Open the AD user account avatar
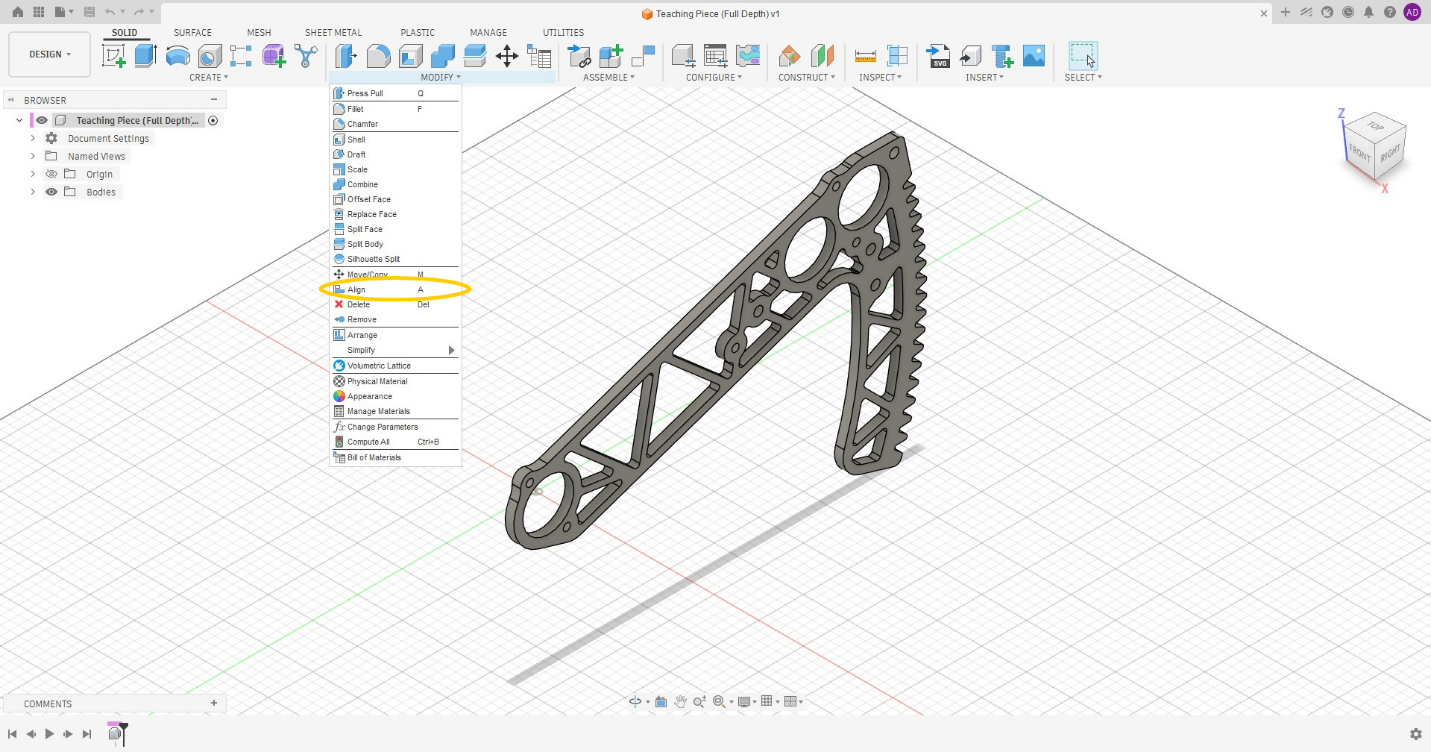Viewport: 1431px width, 752px height. pyautogui.click(x=1412, y=12)
